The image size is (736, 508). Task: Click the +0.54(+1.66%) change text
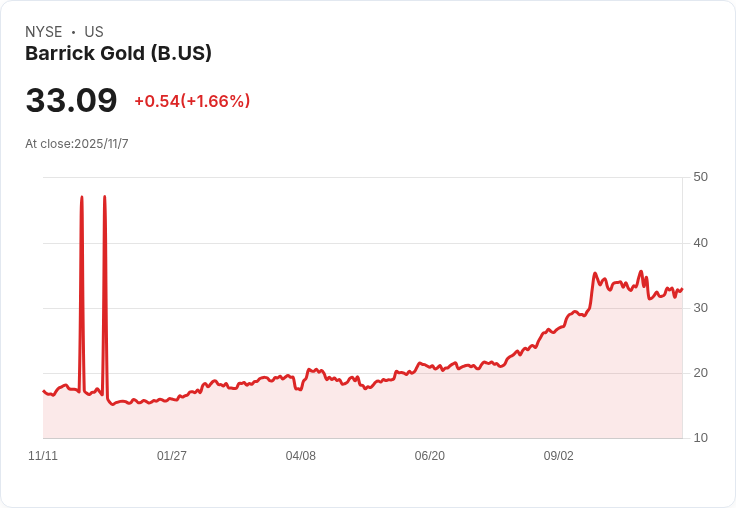[x=192, y=101]
